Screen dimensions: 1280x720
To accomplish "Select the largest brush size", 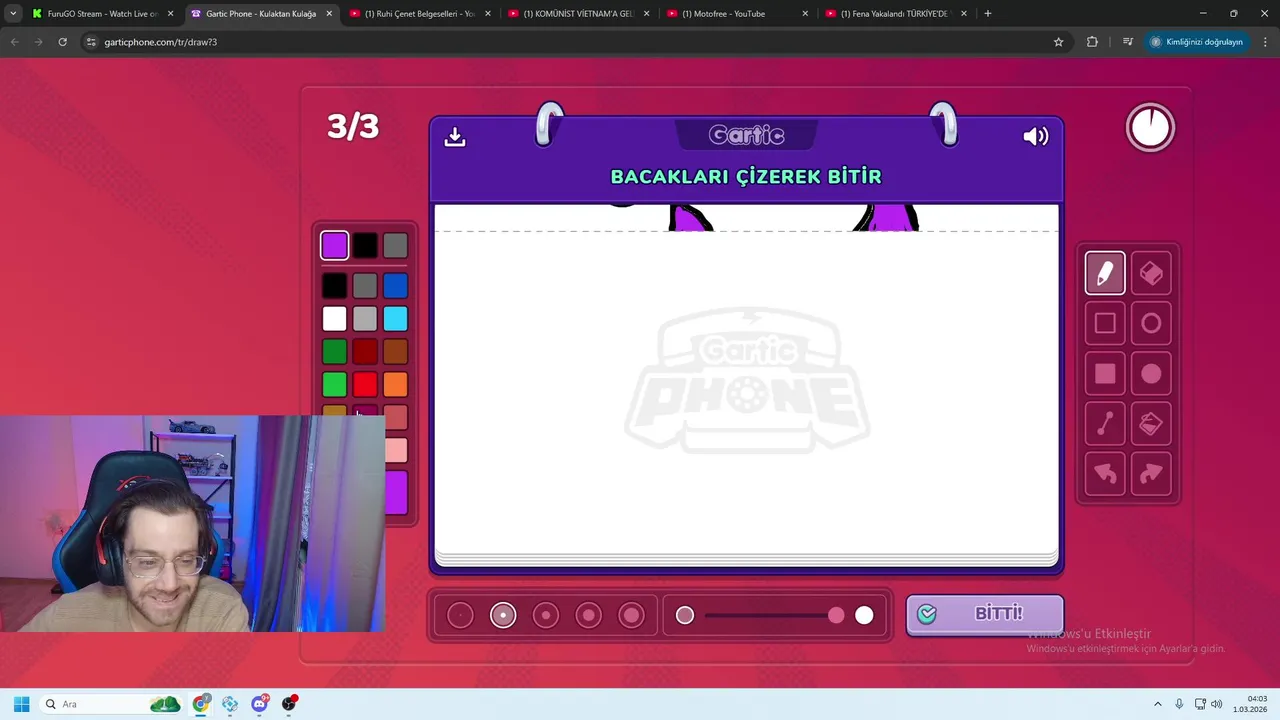I will point(632,615).
